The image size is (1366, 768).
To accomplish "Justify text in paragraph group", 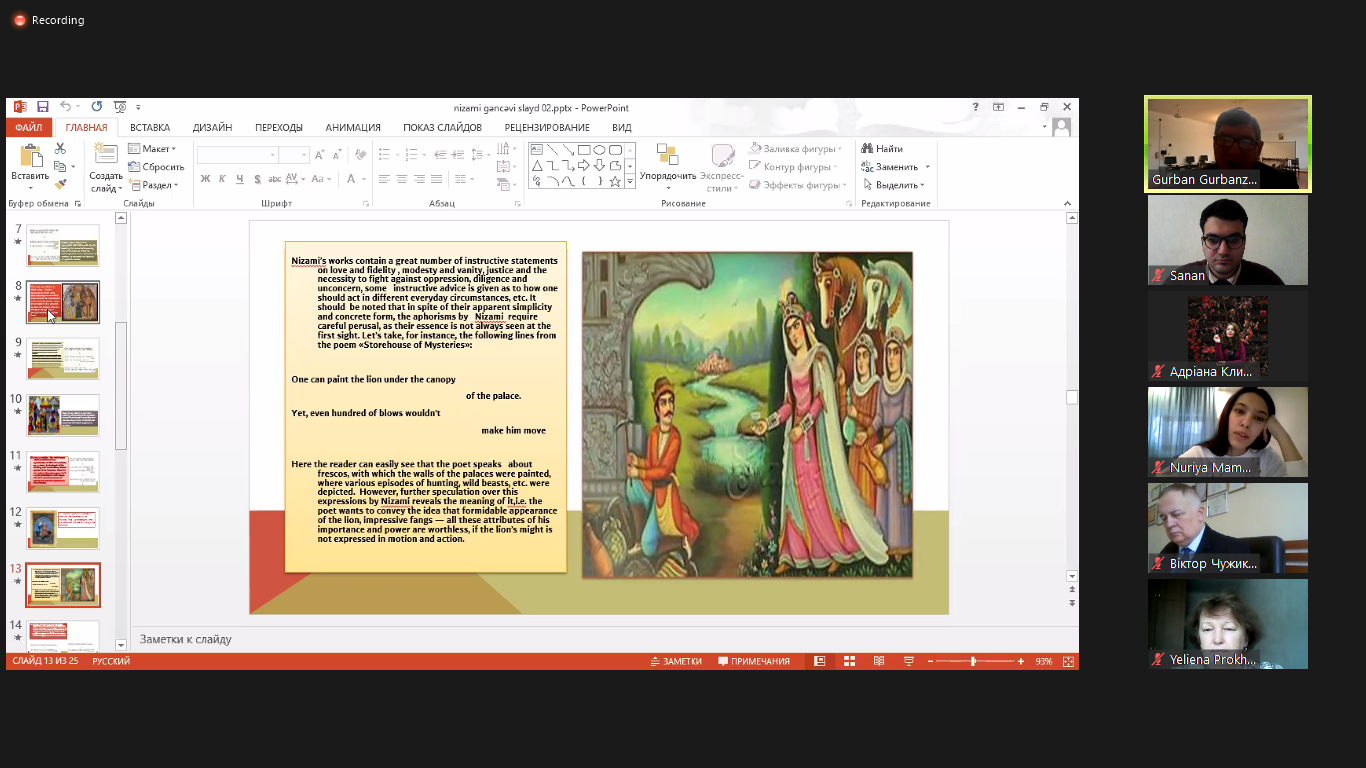I will (435, 179).
